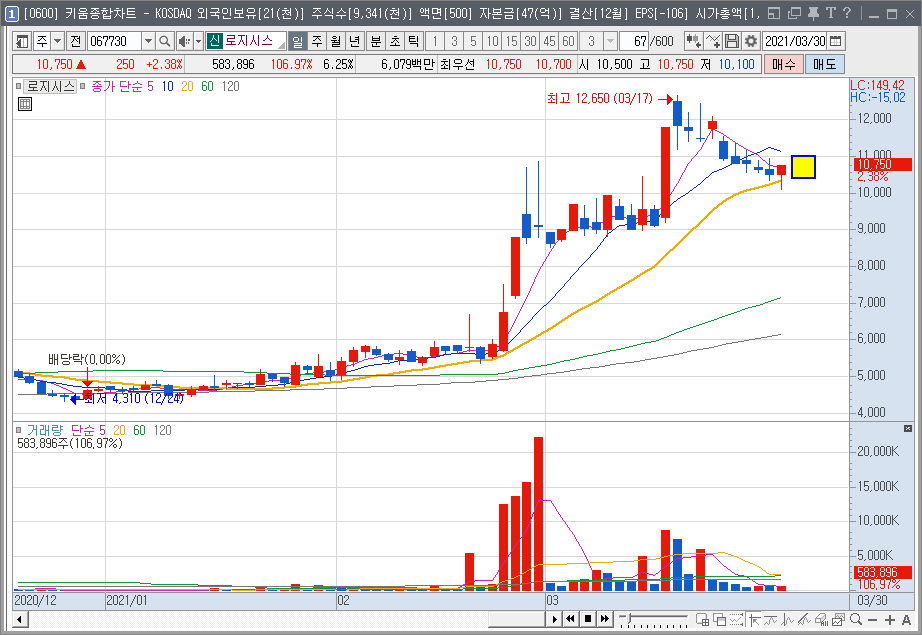The image size is (922, 635).
Task: Click the crosshair cursor icon in bottom toolbar
Action: [x=753, y=619]
